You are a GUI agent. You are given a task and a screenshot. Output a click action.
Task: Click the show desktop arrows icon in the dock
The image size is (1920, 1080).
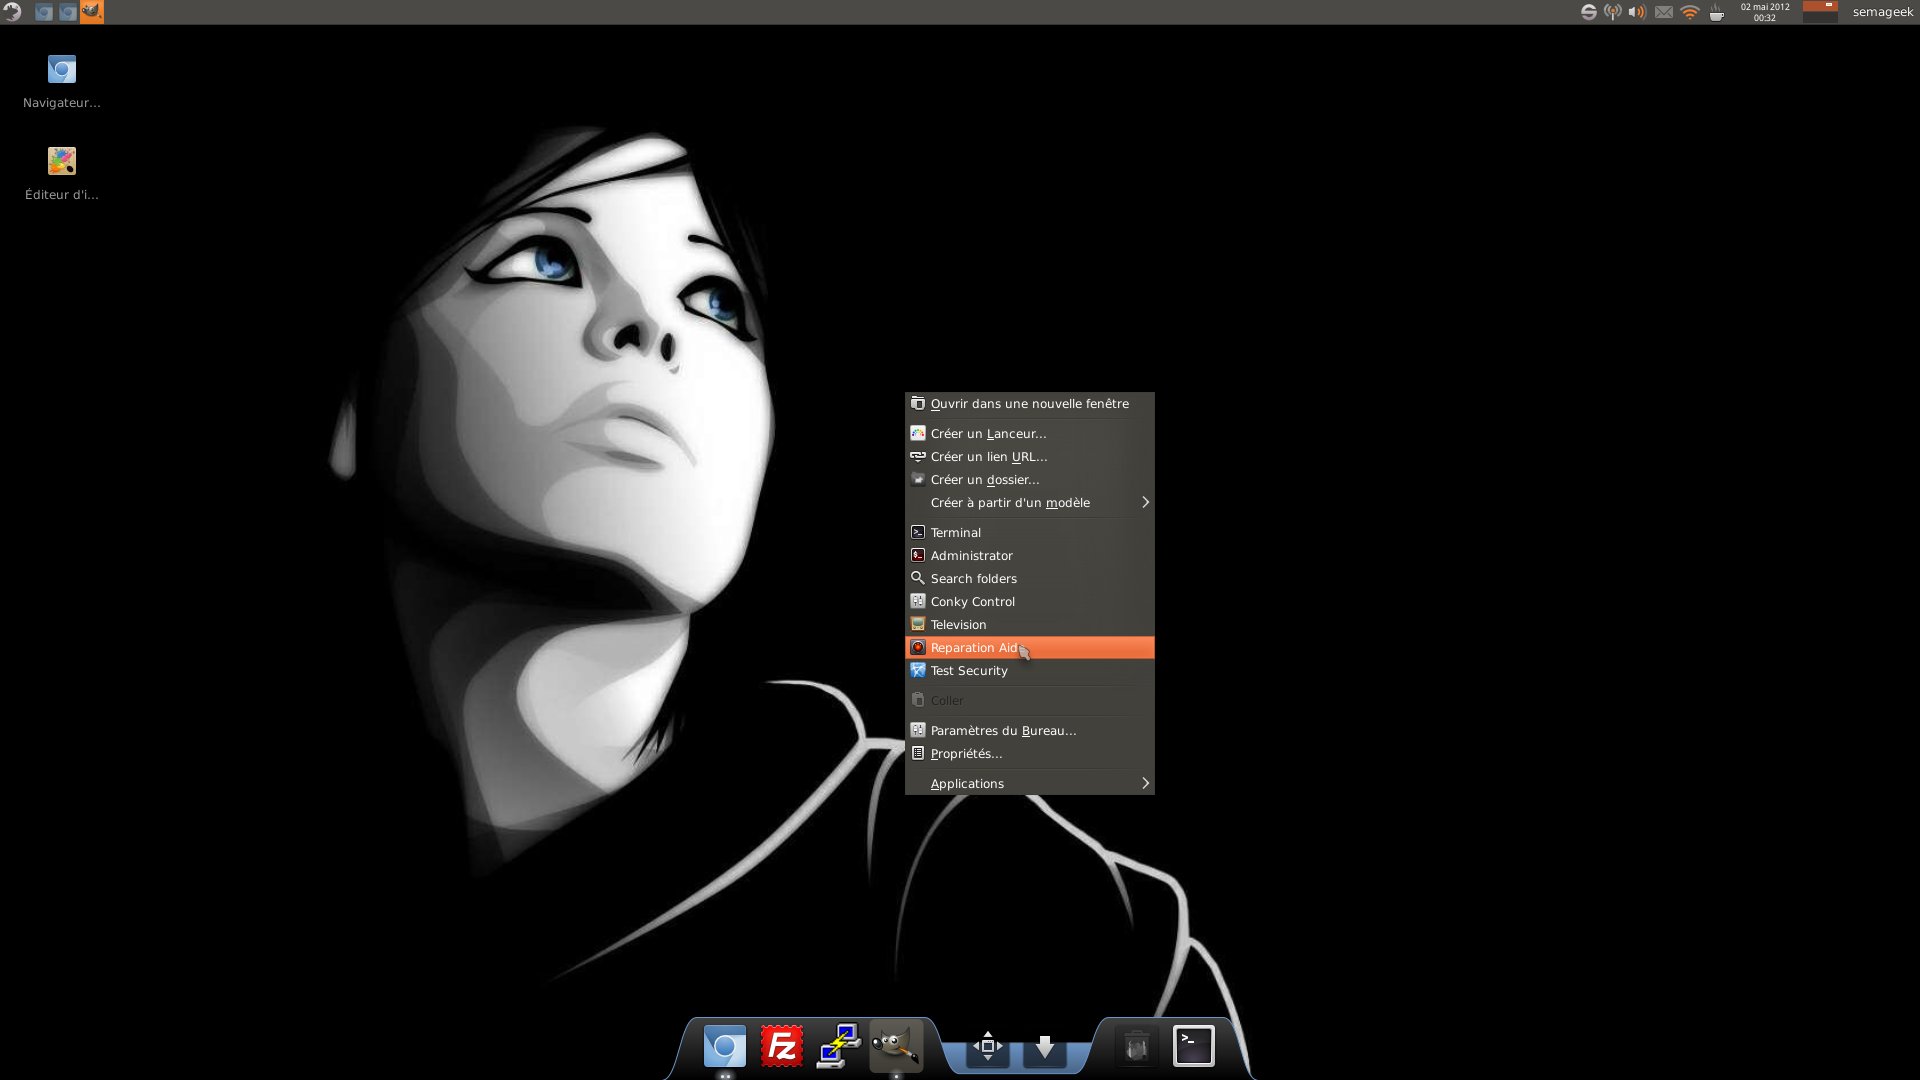coord(988,1046)
